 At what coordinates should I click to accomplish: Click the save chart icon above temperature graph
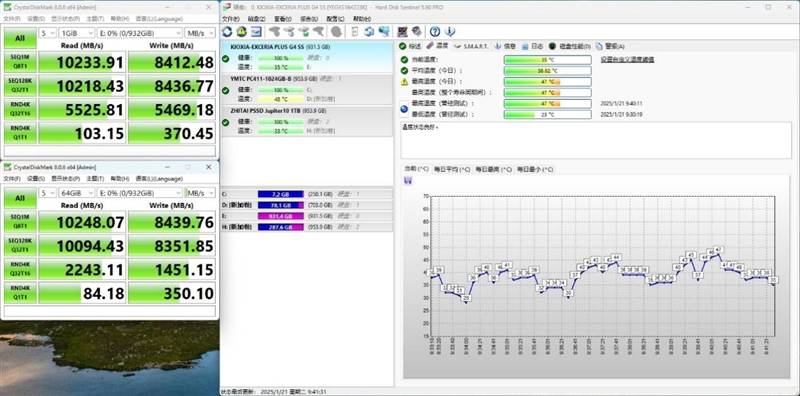tap(408, 181)
